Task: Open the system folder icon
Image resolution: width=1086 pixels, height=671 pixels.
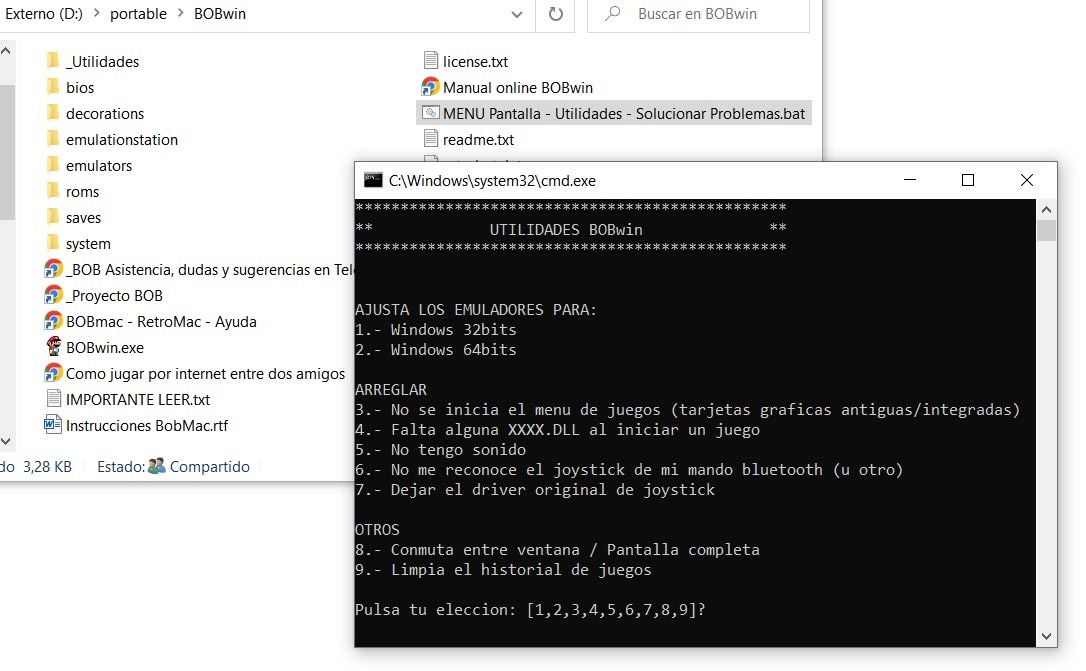Action: click(x=53, y=243)
